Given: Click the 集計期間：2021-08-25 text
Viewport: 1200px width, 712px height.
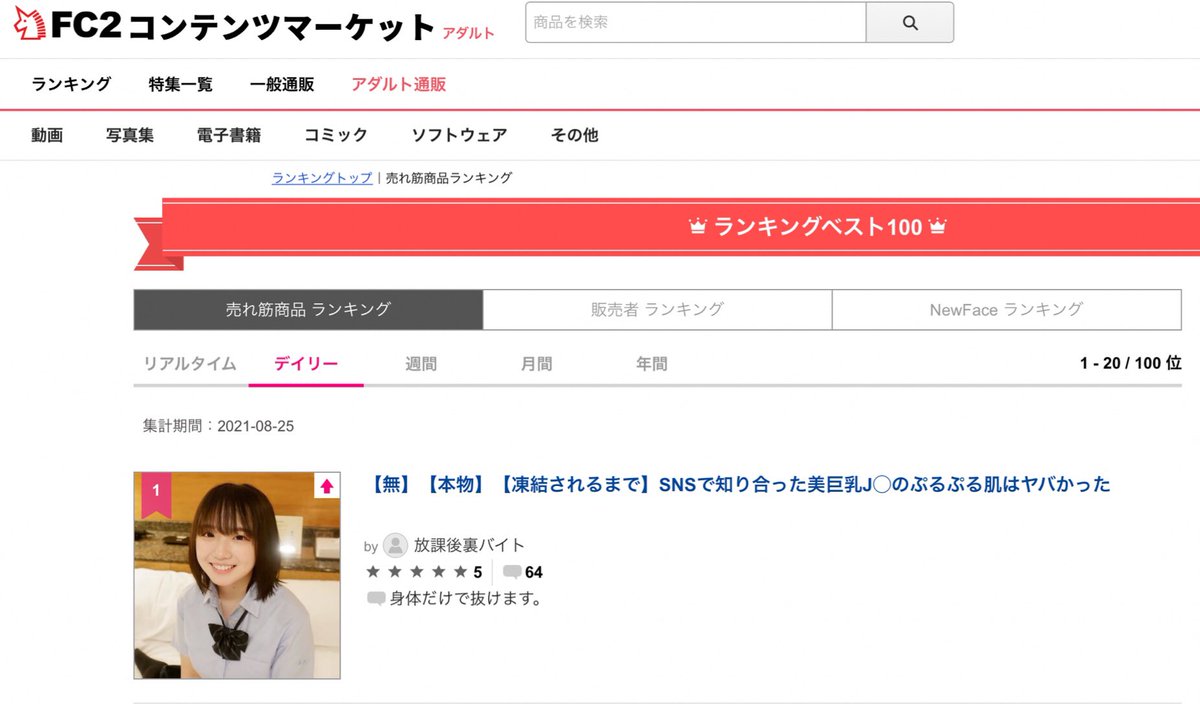Looking at the screenshot, I should point(219,426).
